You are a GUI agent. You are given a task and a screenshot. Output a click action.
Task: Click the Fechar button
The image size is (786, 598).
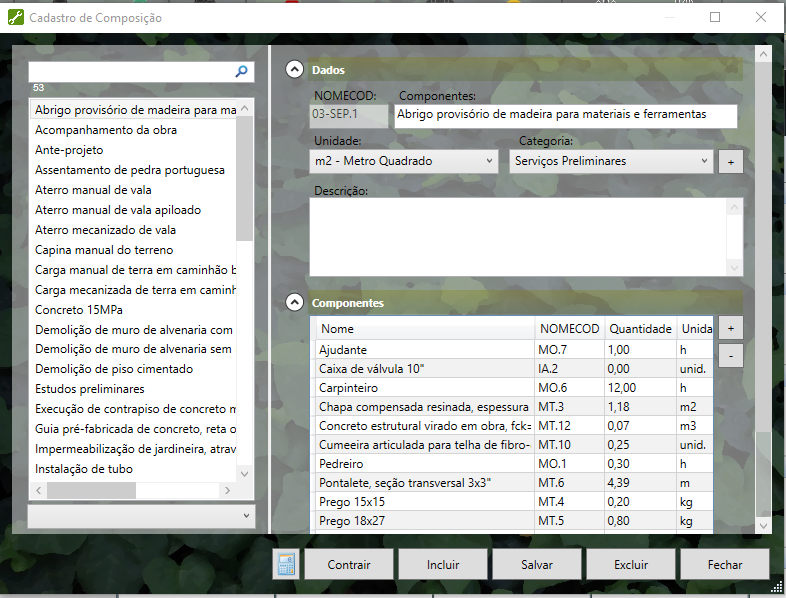click(x=725, y=565)
